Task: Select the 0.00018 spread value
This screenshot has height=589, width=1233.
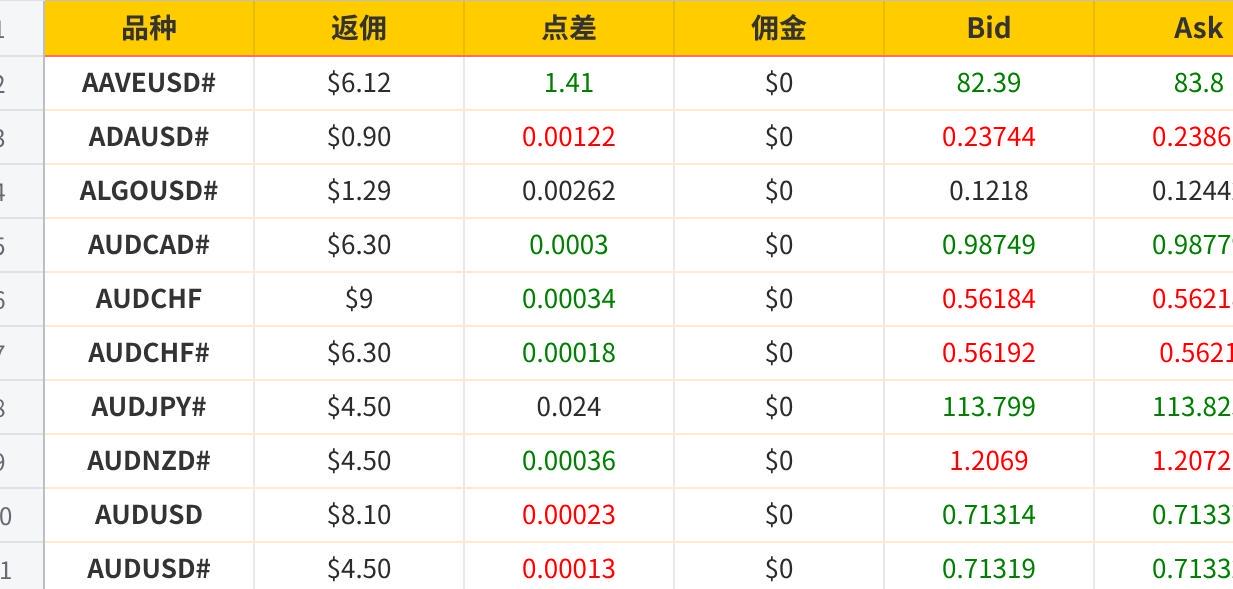Action: click(x=569, y=353)
